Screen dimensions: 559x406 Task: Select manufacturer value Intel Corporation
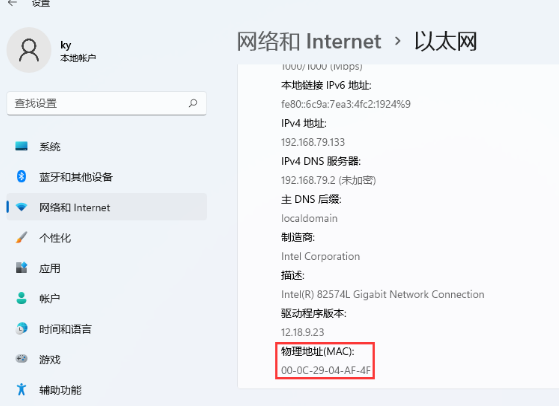pos(320,256)
